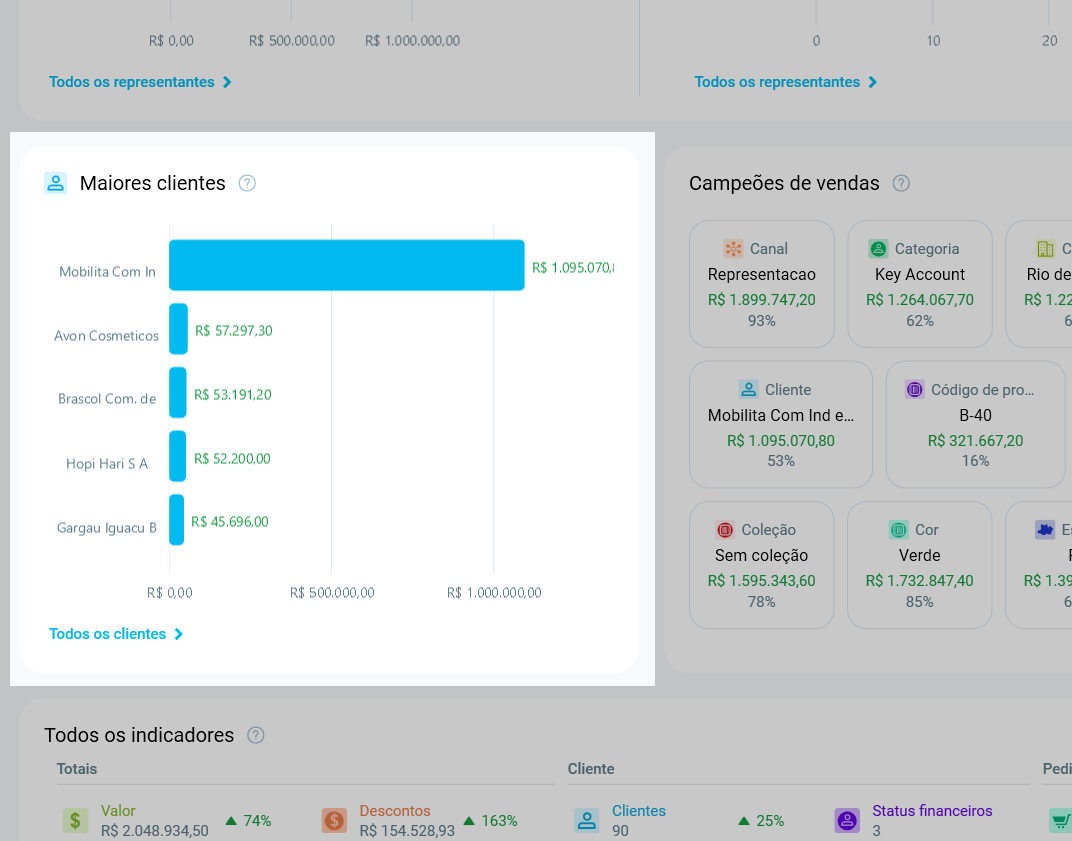Click the Hopi Hari S A chart bar
The image size is (1072, 841).
pyautogui.click(x=178, y=456)
